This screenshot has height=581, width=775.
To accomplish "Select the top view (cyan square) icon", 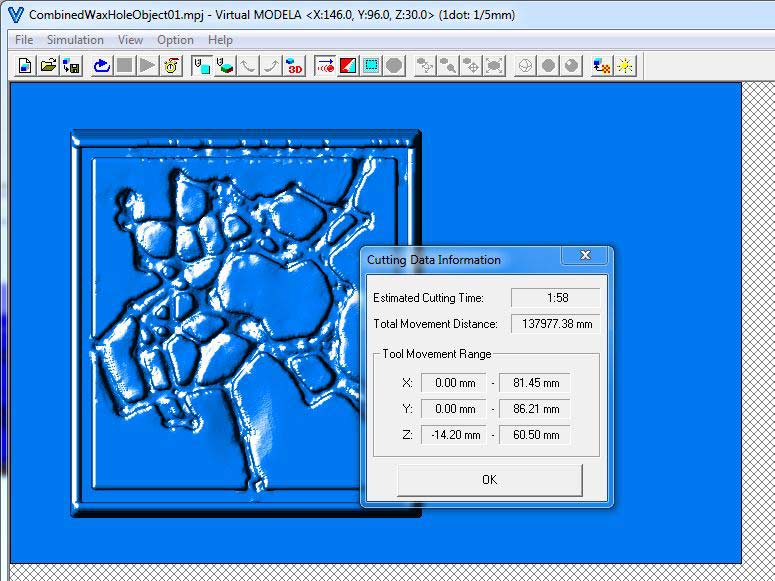I will pos(202,66).
